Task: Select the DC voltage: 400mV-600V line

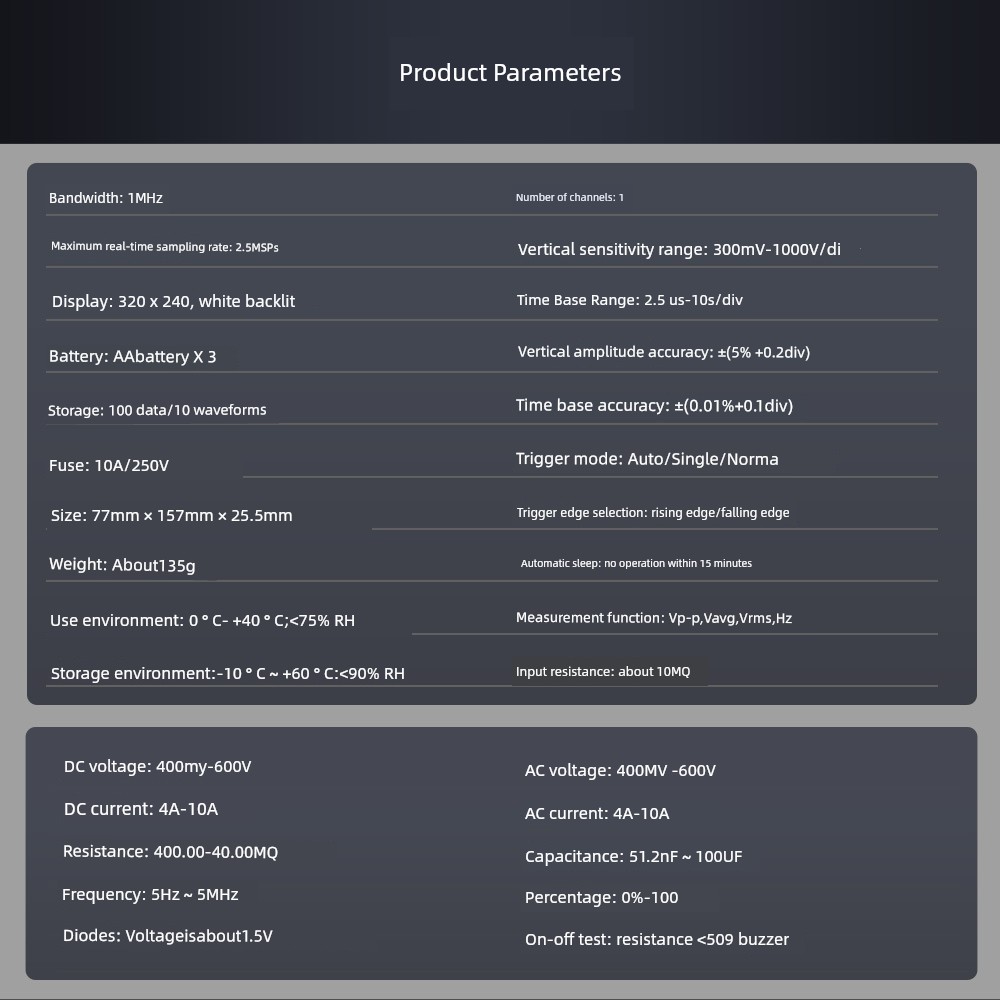Action: pyautogui.click(x=158, y=767)
